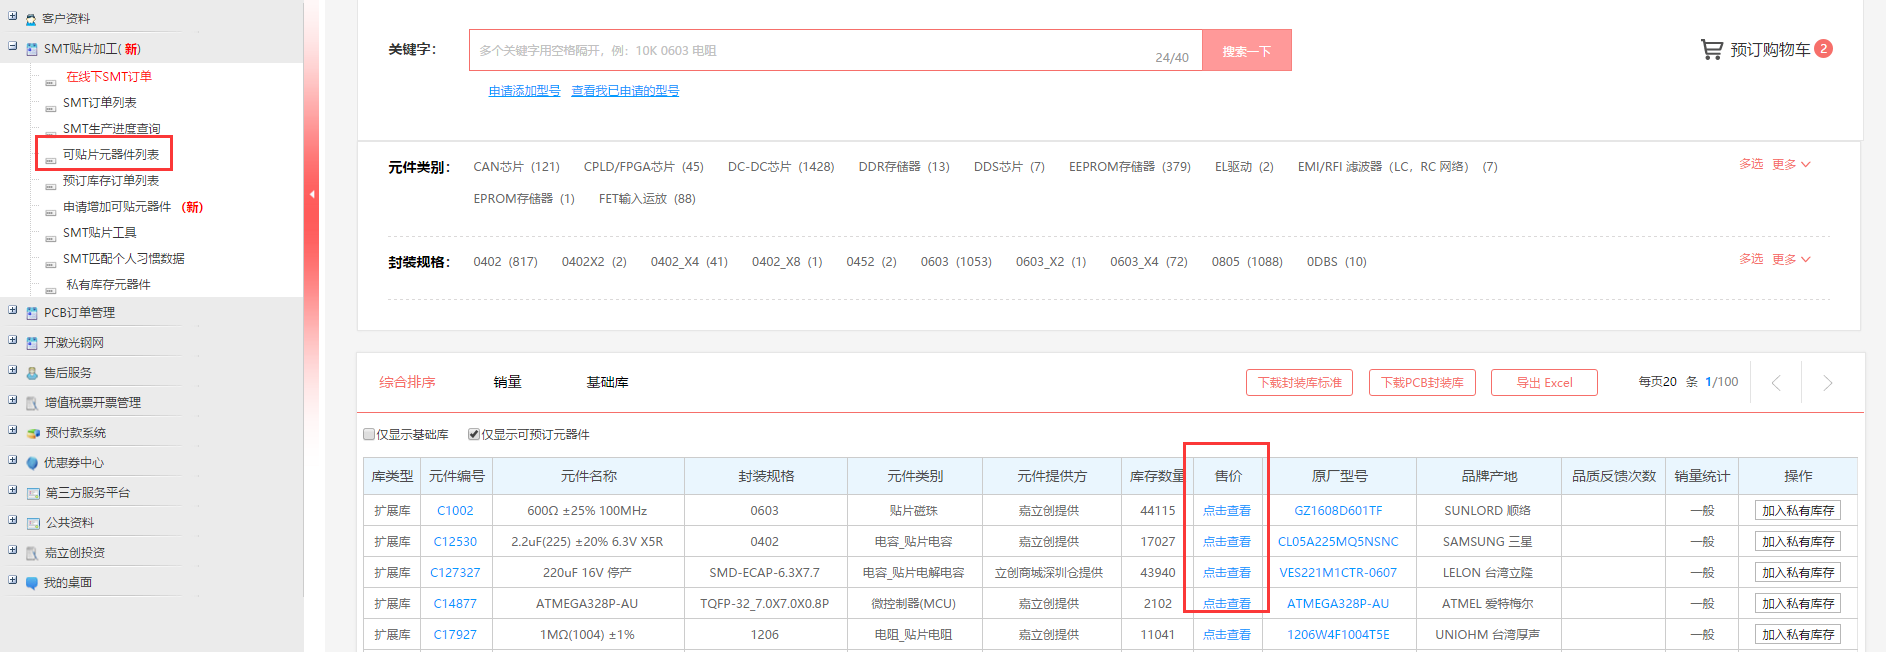Open part link C1002
Screen dimensions: 1886x652
pos(455,510)
